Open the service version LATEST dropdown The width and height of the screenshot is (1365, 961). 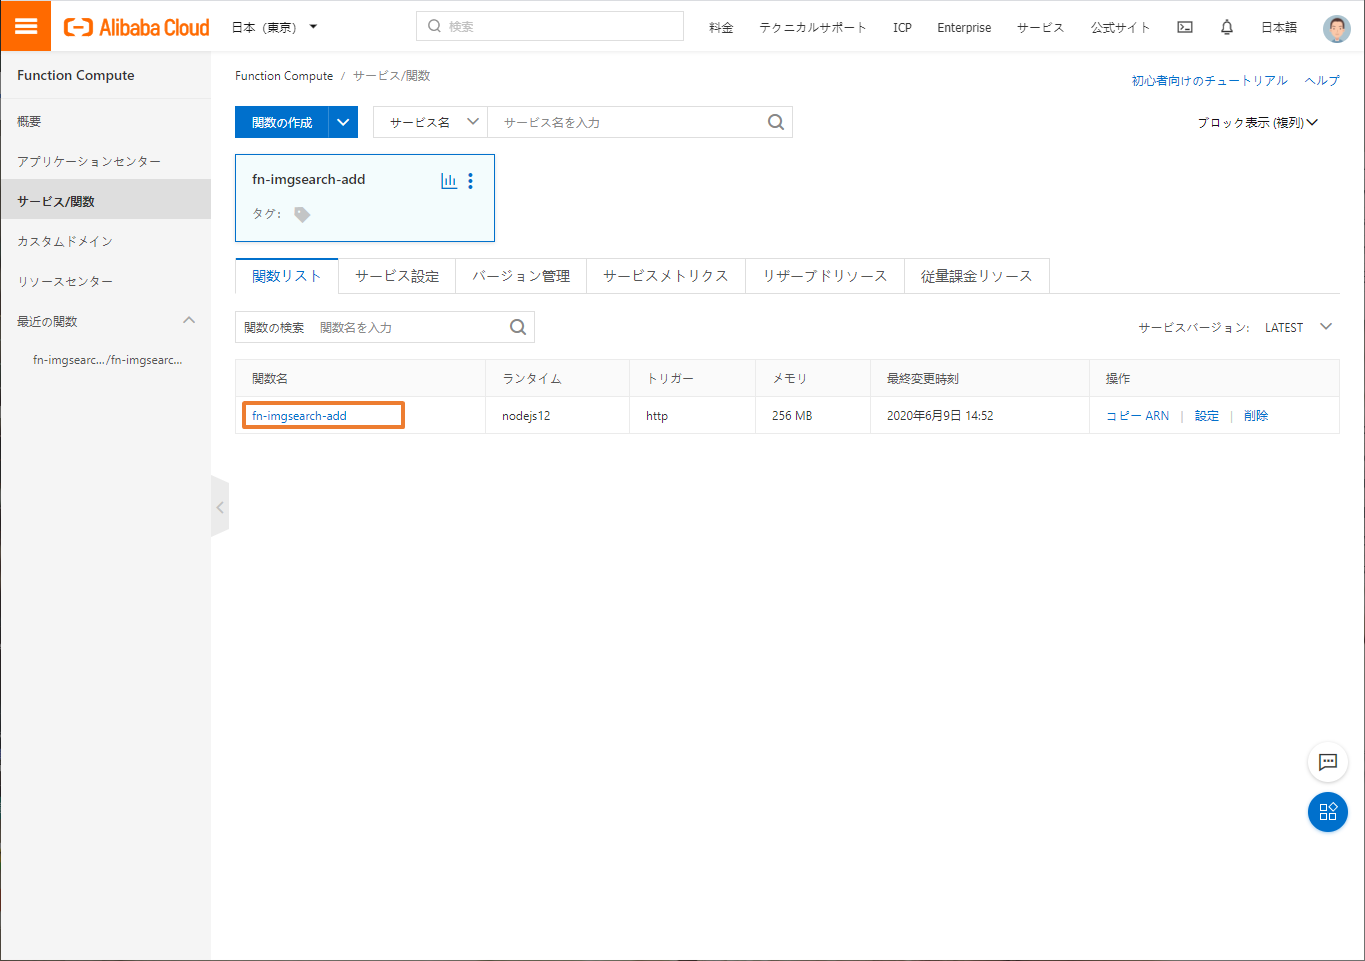[x=1298, y=327]
